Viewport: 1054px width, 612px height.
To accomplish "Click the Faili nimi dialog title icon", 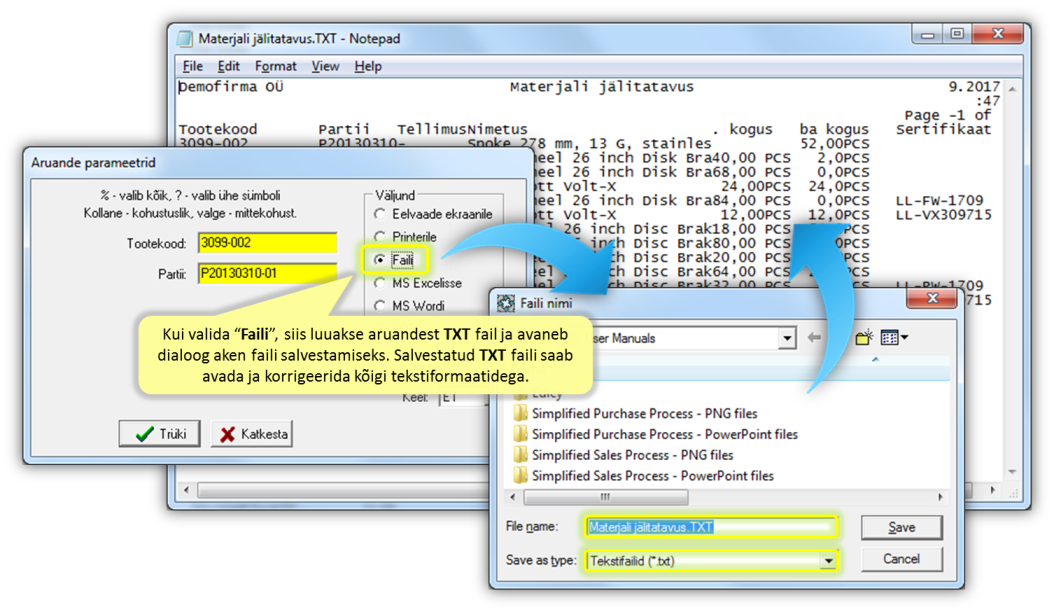I will point(505,303).
